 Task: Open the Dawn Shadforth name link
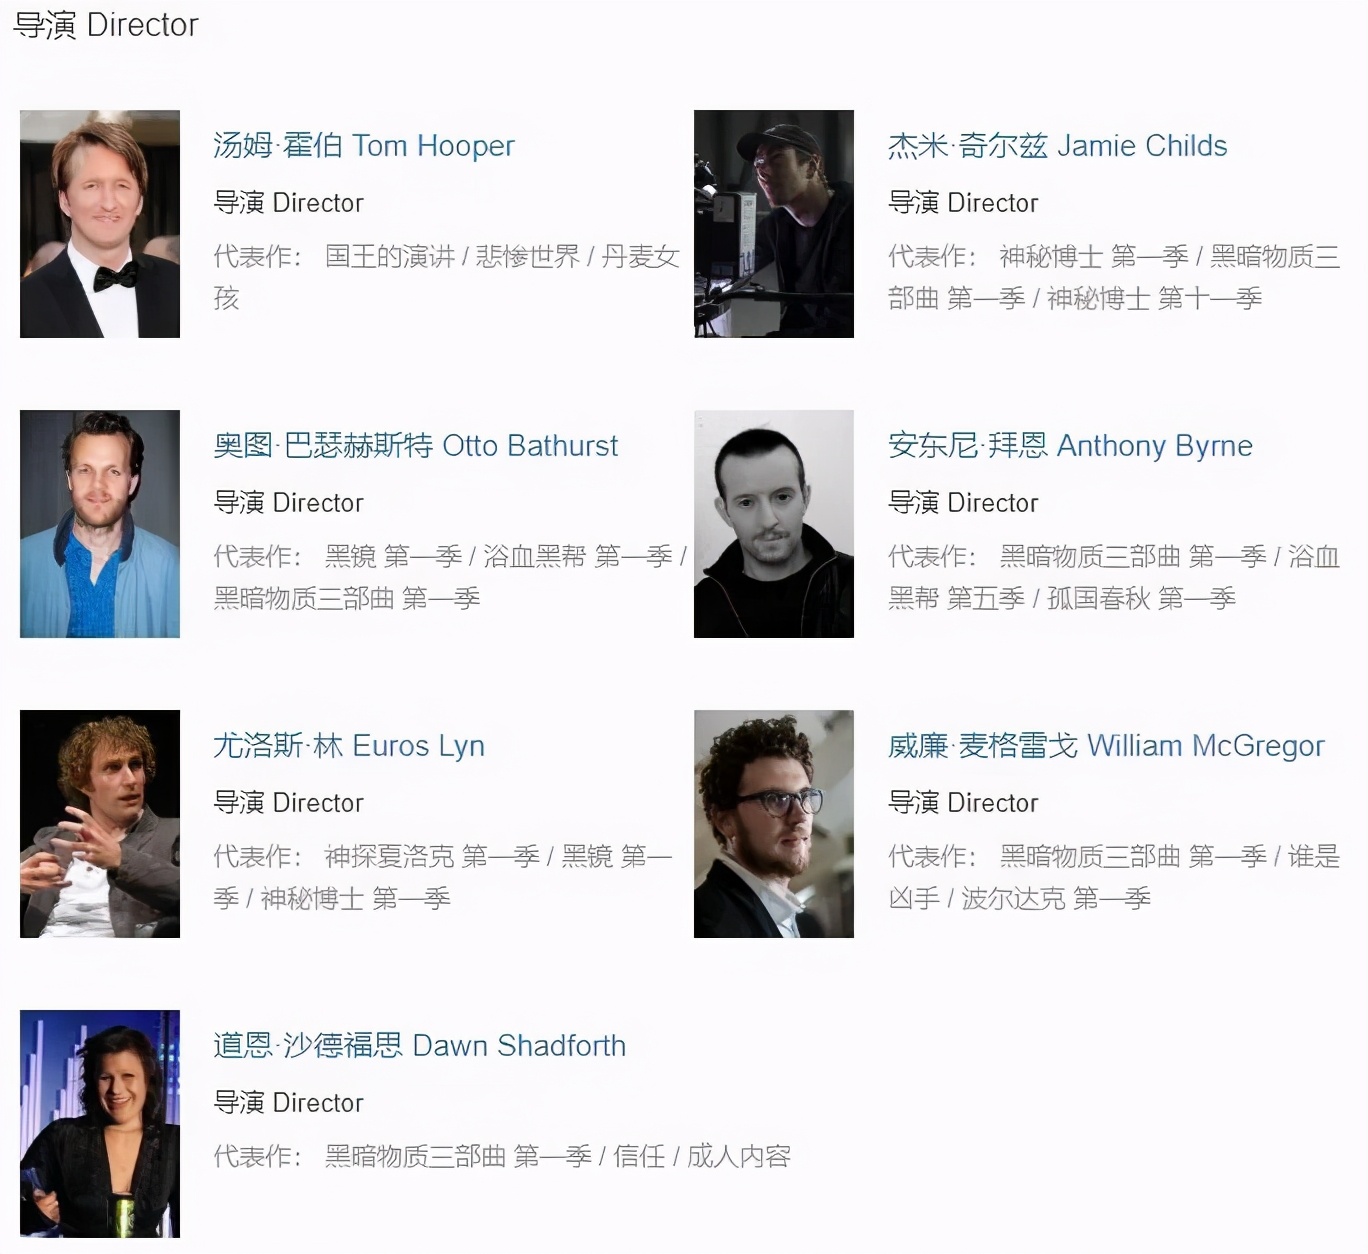pos(419,1046)
